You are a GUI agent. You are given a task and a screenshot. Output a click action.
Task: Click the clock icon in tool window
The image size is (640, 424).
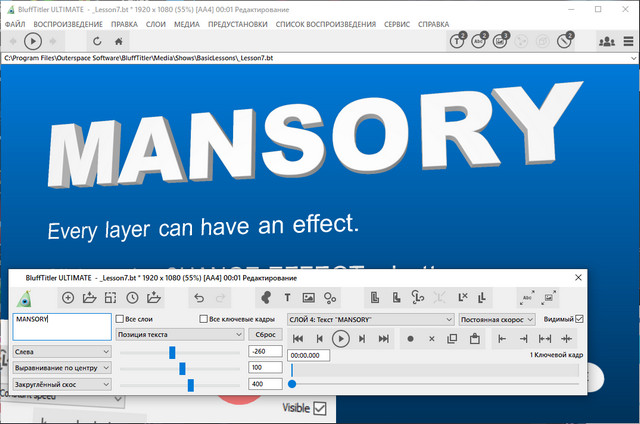132,297
